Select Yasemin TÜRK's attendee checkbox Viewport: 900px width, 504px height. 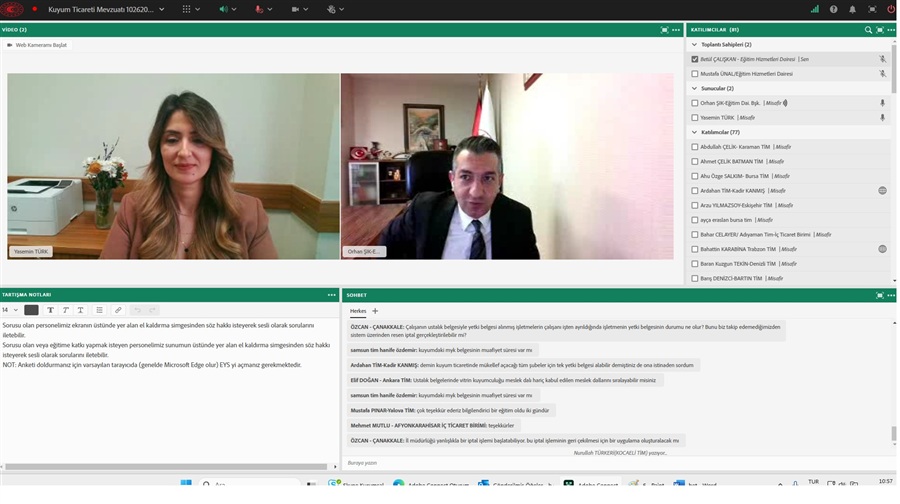tap(695, 117)
